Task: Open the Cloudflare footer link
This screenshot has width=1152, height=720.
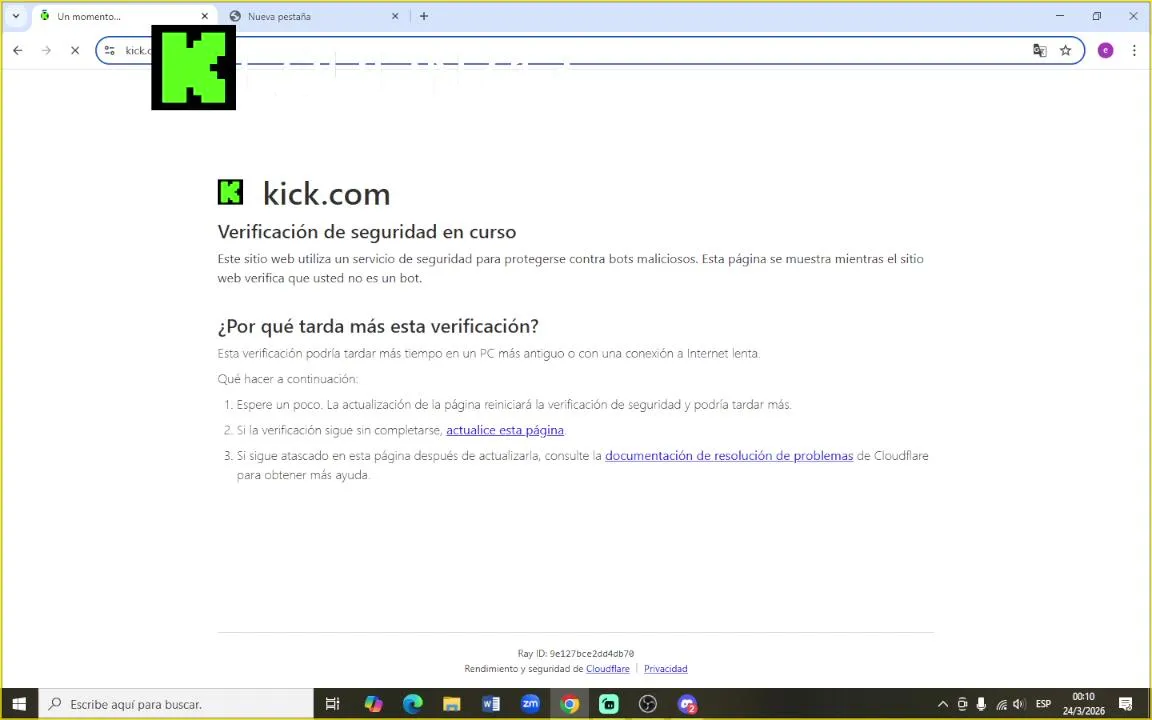Action: coord(608,669)
